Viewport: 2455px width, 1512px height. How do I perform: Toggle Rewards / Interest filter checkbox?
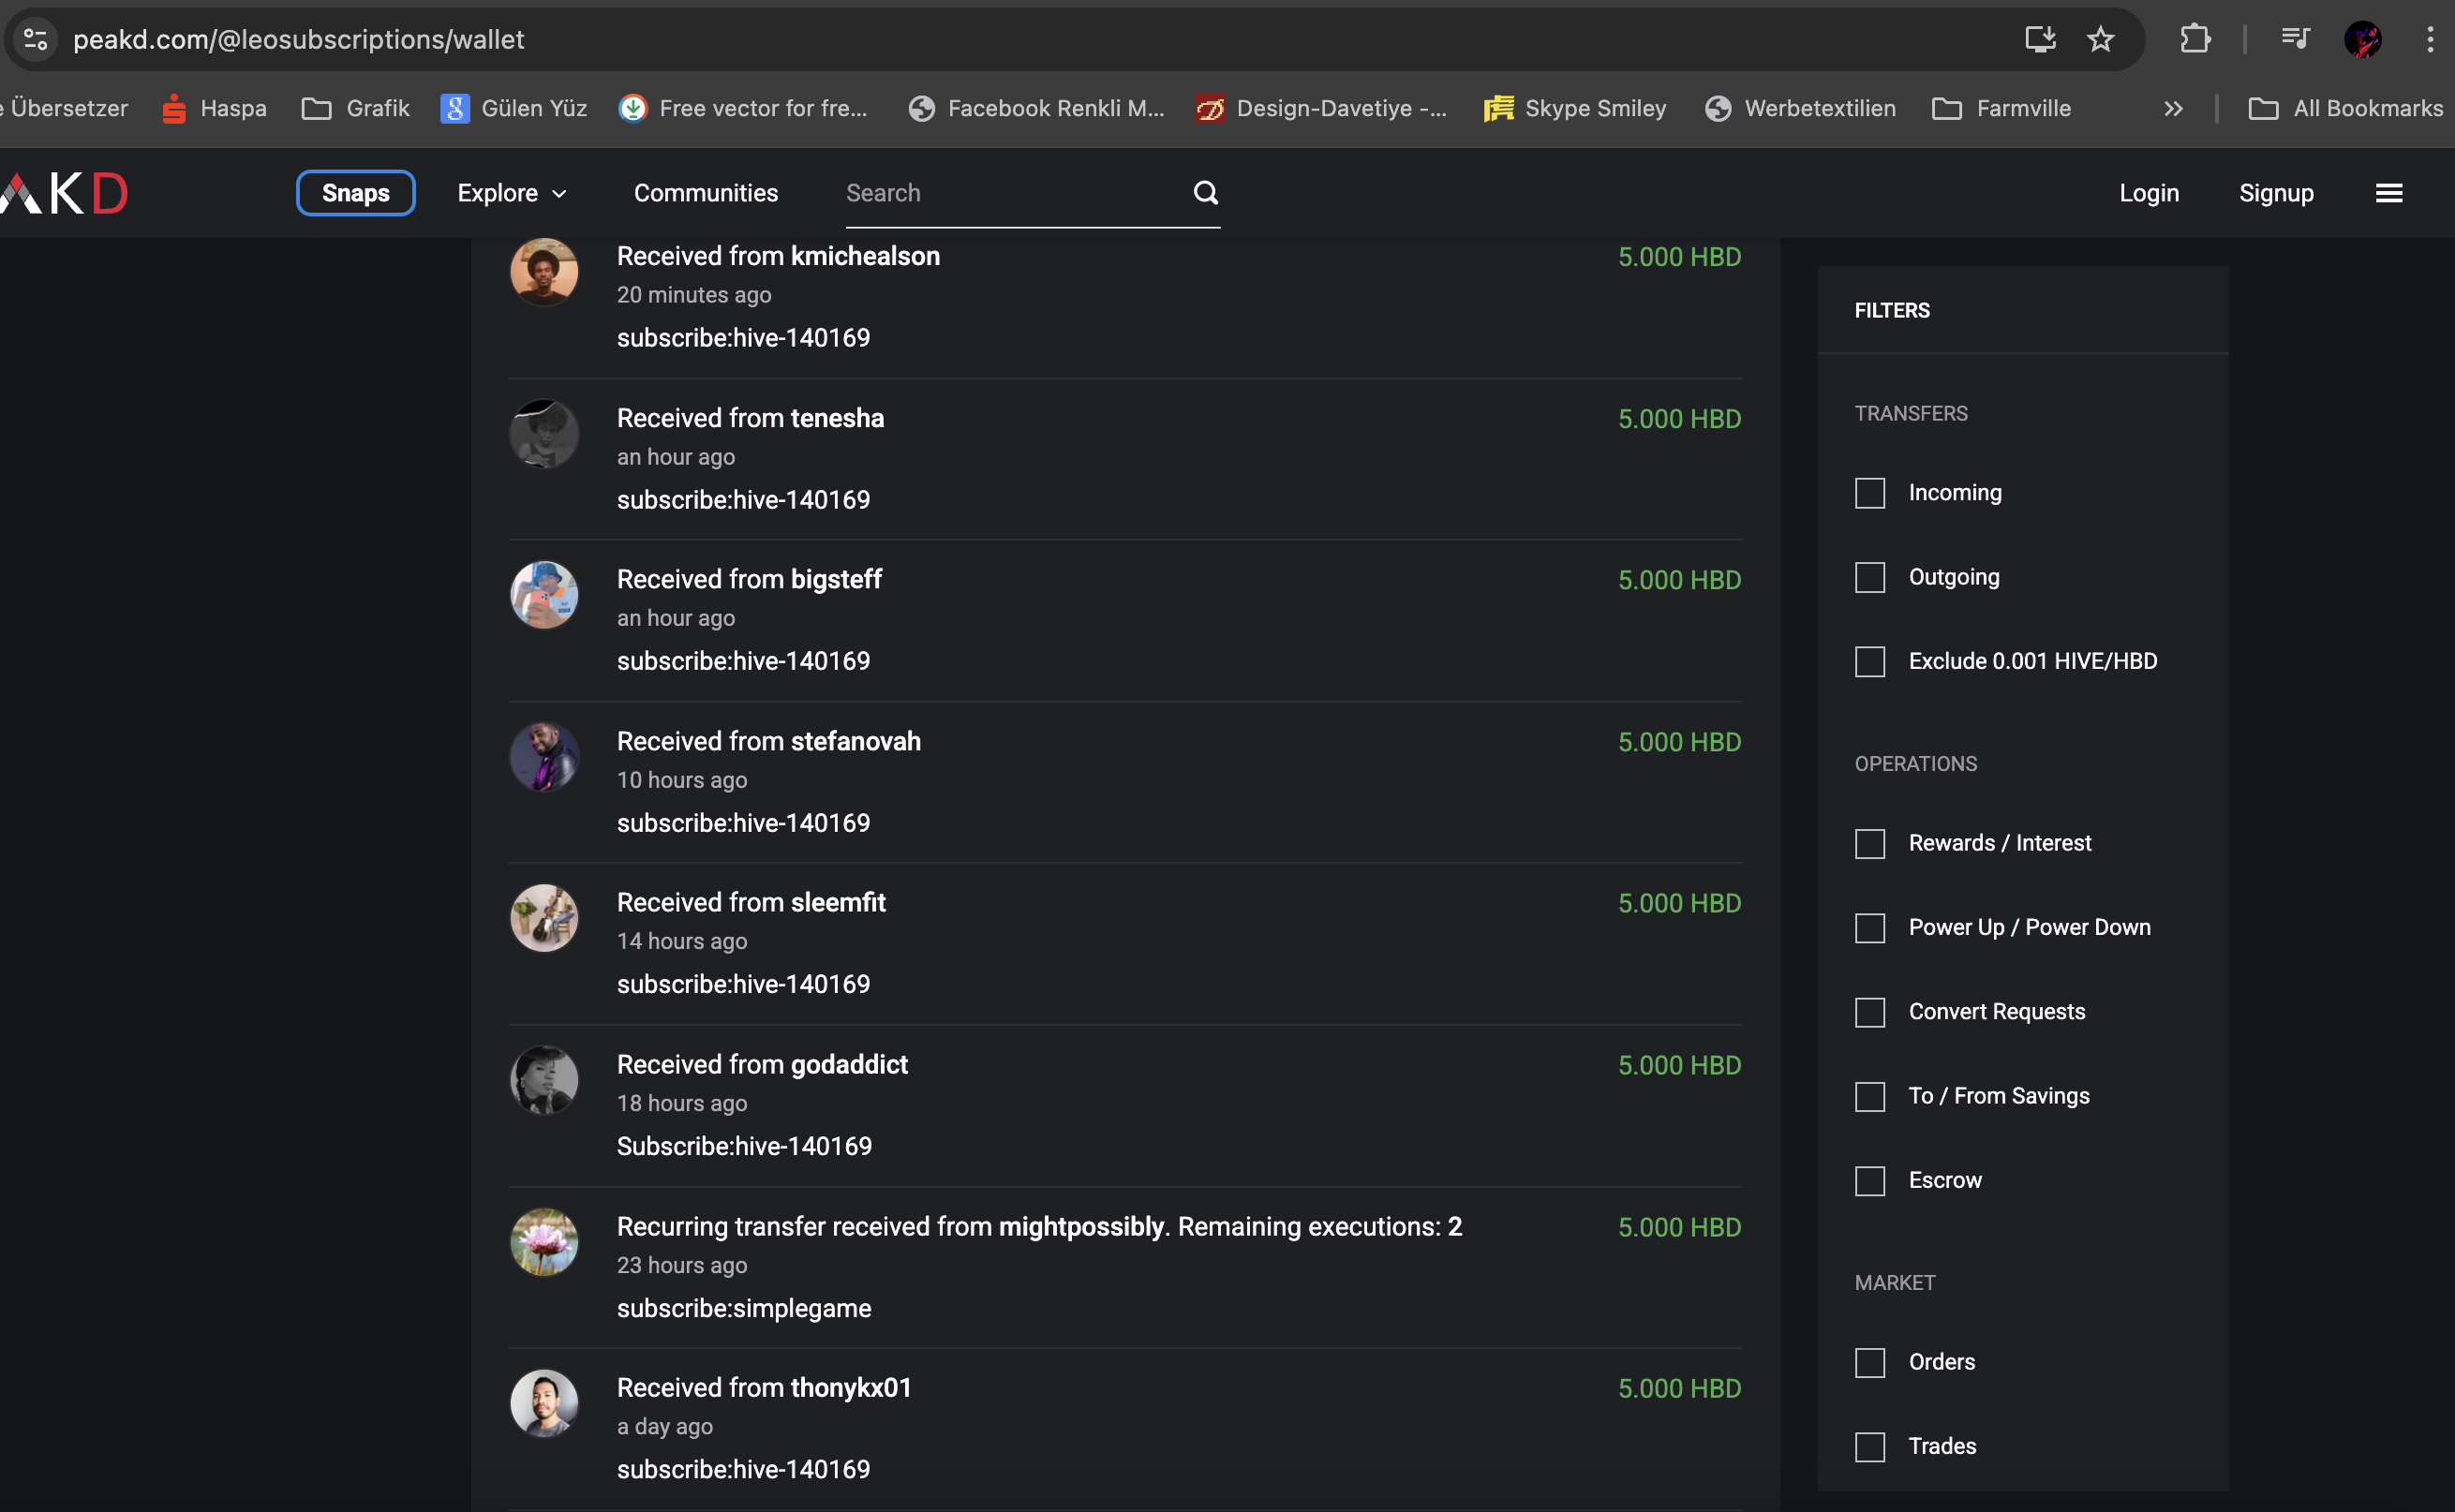[1869, 843]
